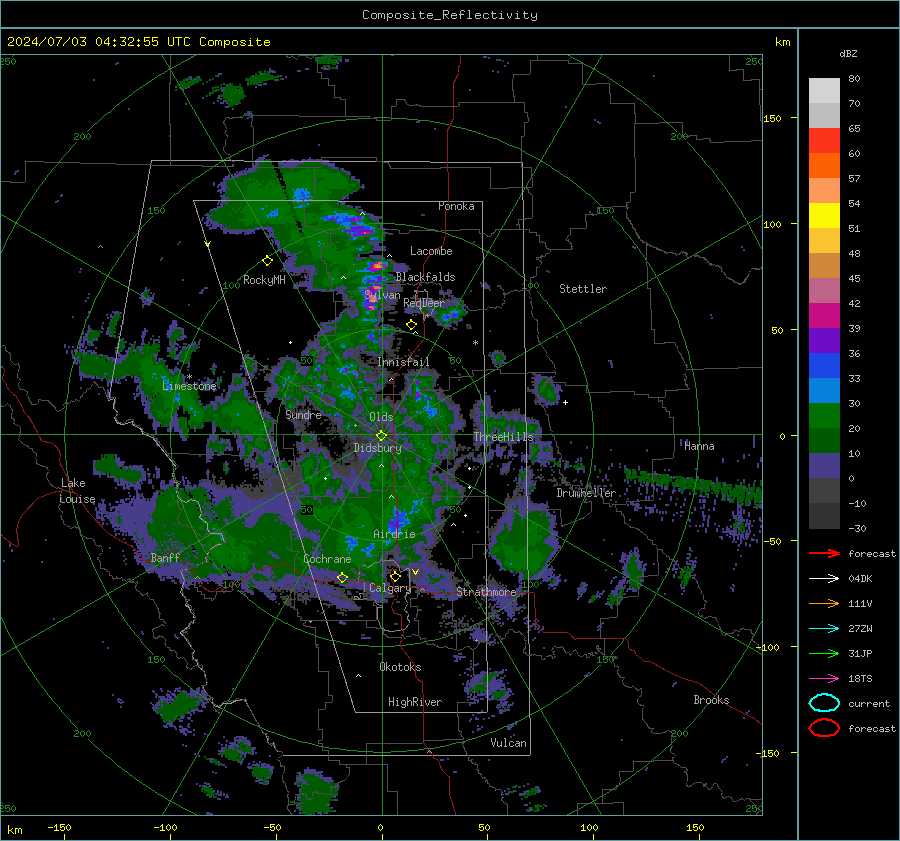Click the Limestone label on the map
Screen dimensions: 900x841
(x=189, y=386)
